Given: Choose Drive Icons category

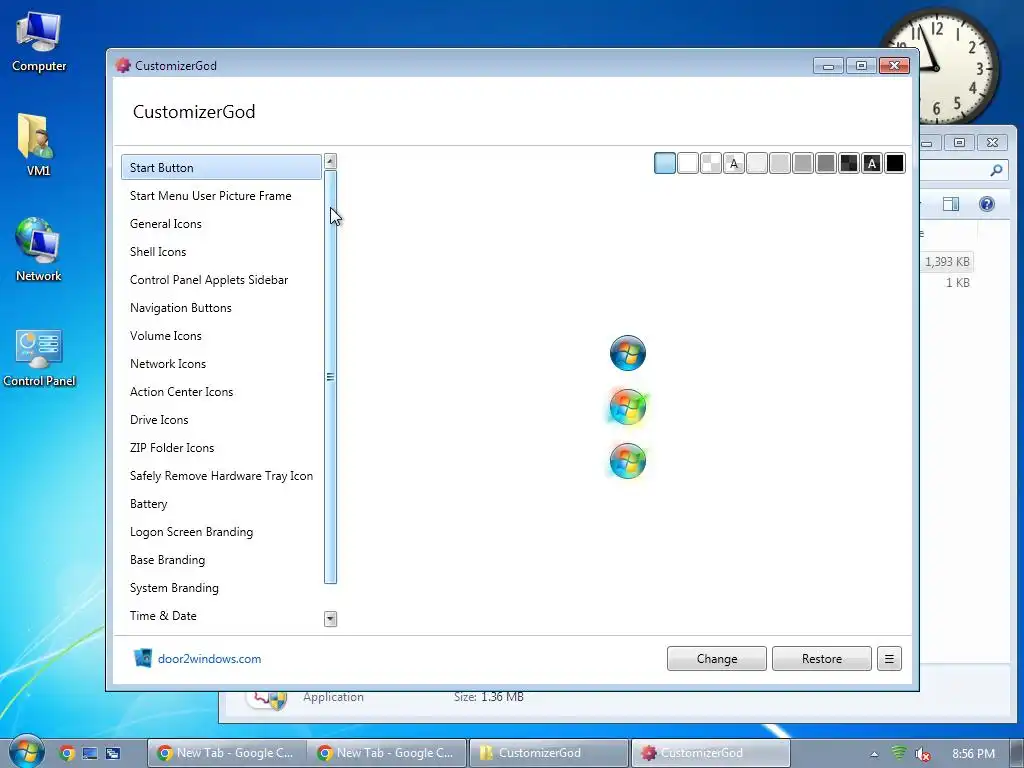Looking at the screenshot, I should (221, 421).
